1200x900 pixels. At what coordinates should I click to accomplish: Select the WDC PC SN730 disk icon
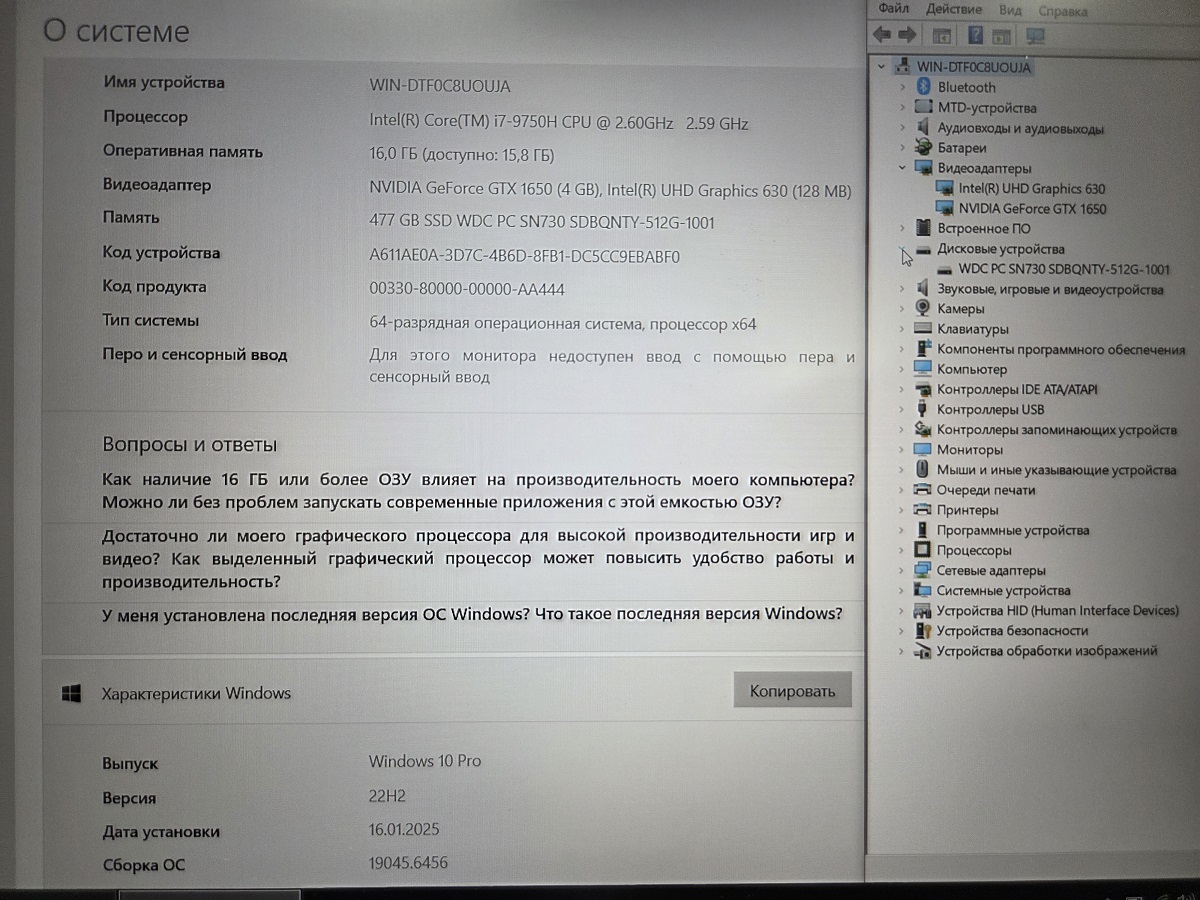944,269
